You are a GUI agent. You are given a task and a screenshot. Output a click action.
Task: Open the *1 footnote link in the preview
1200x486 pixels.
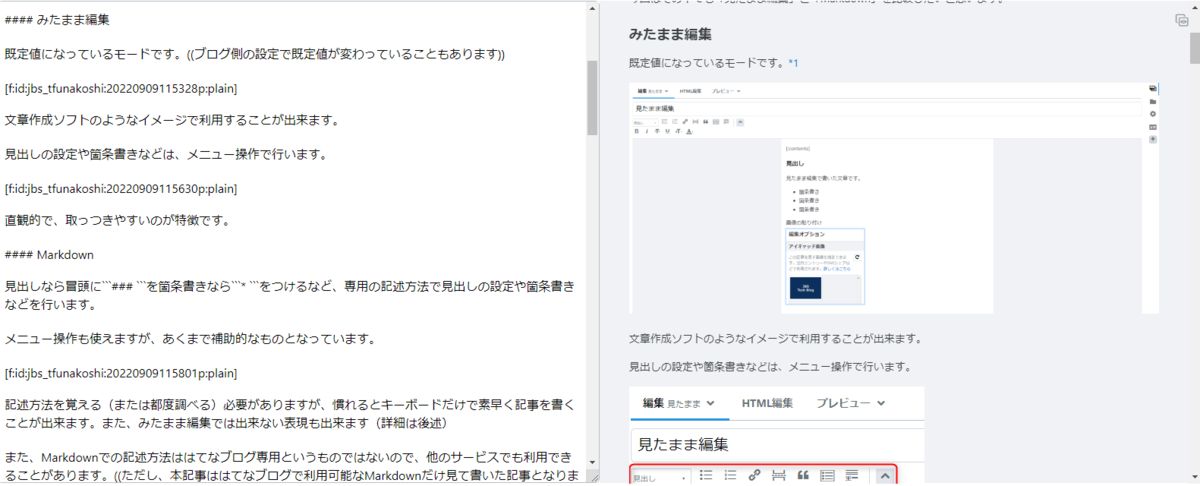[x=793, y=63]
